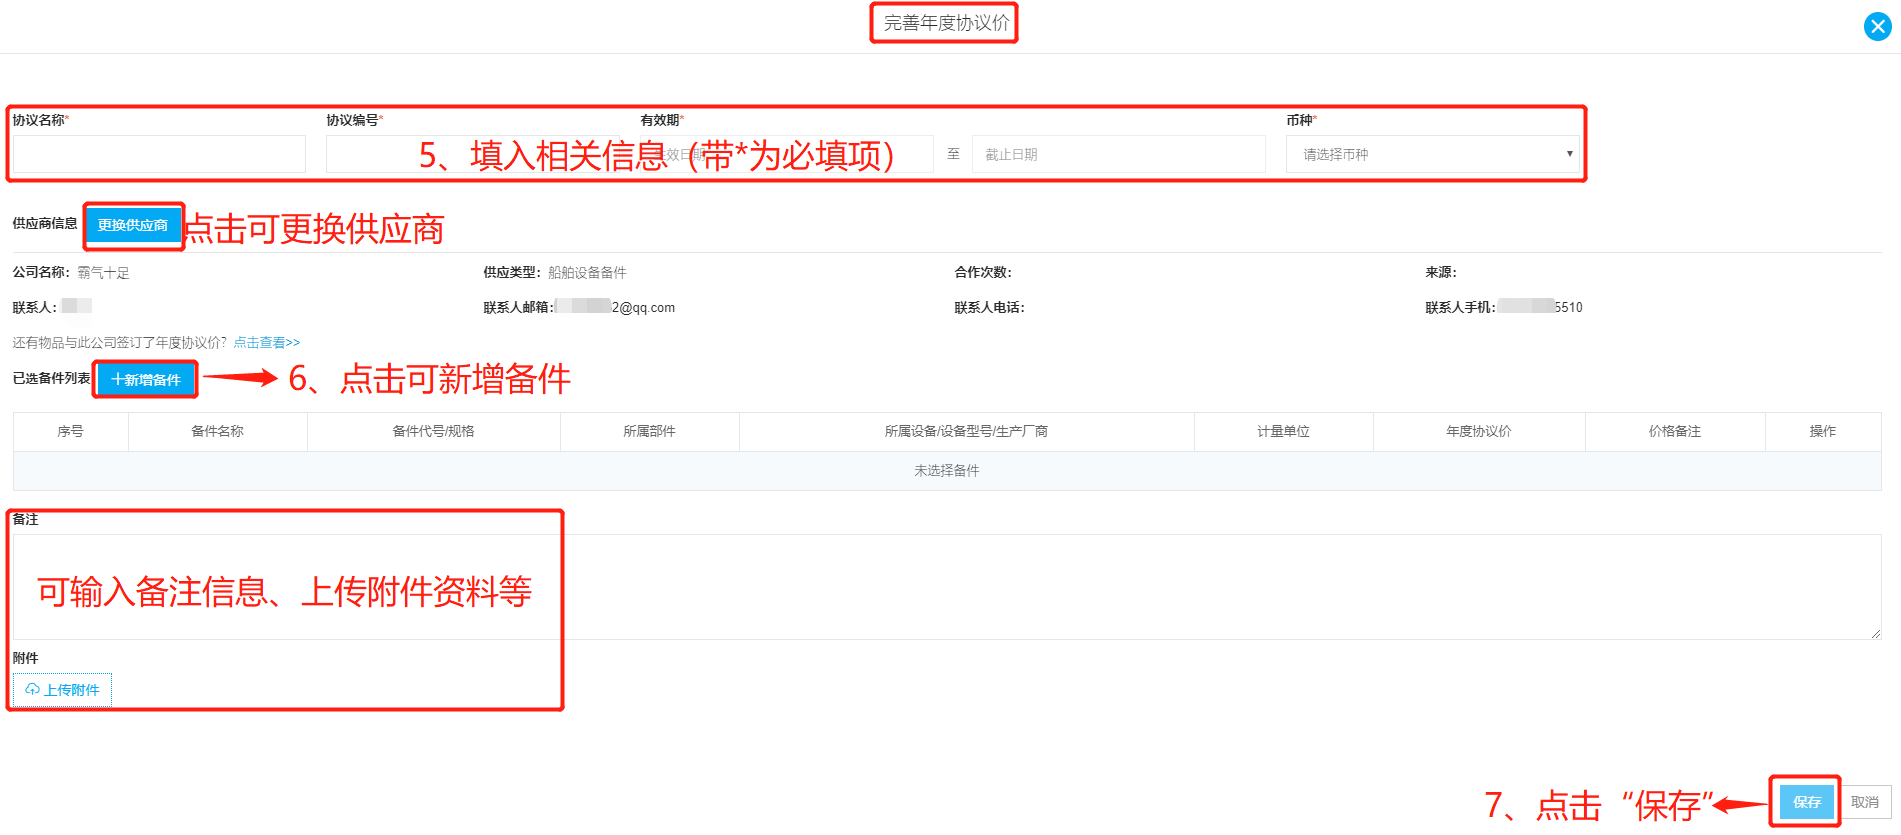
Task: Close the dialog with the blue X icon
Action: [1877, 27]
